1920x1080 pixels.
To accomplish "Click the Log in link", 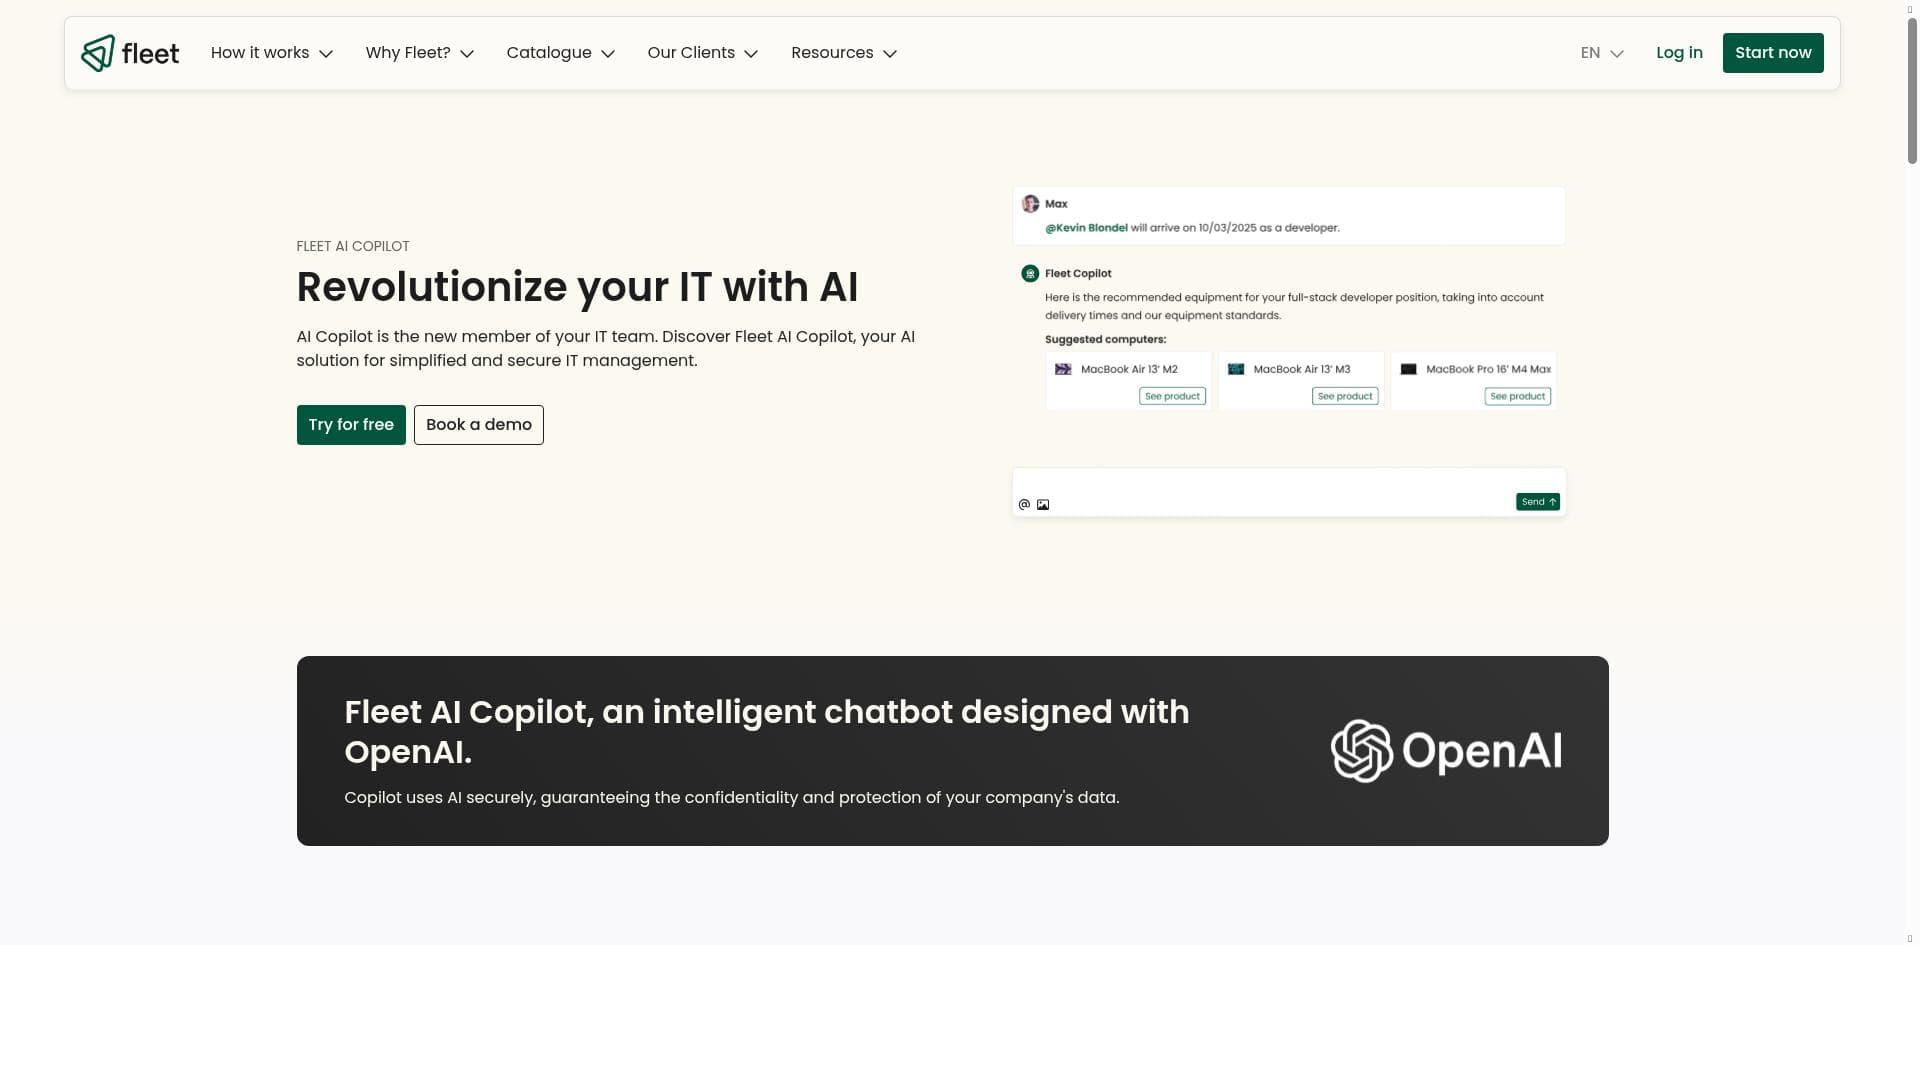I will [x=1679, y=53].
